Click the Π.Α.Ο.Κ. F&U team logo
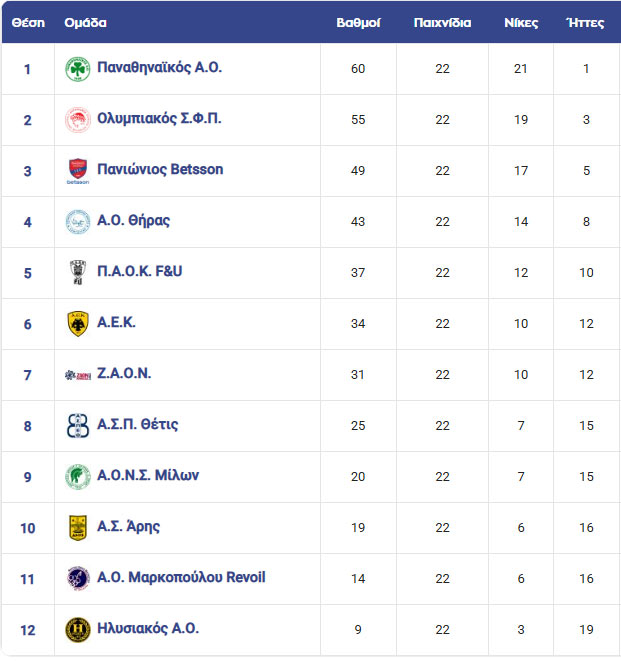 (x=78, y=273)
